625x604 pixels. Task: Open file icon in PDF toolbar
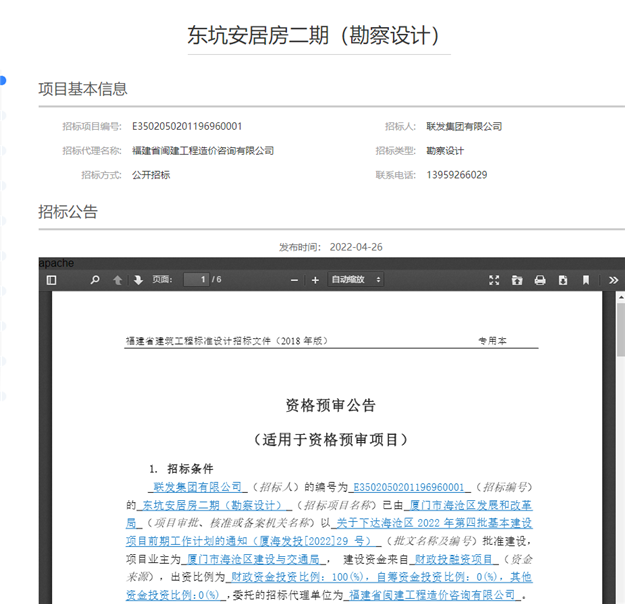click(x=517, y=280)
